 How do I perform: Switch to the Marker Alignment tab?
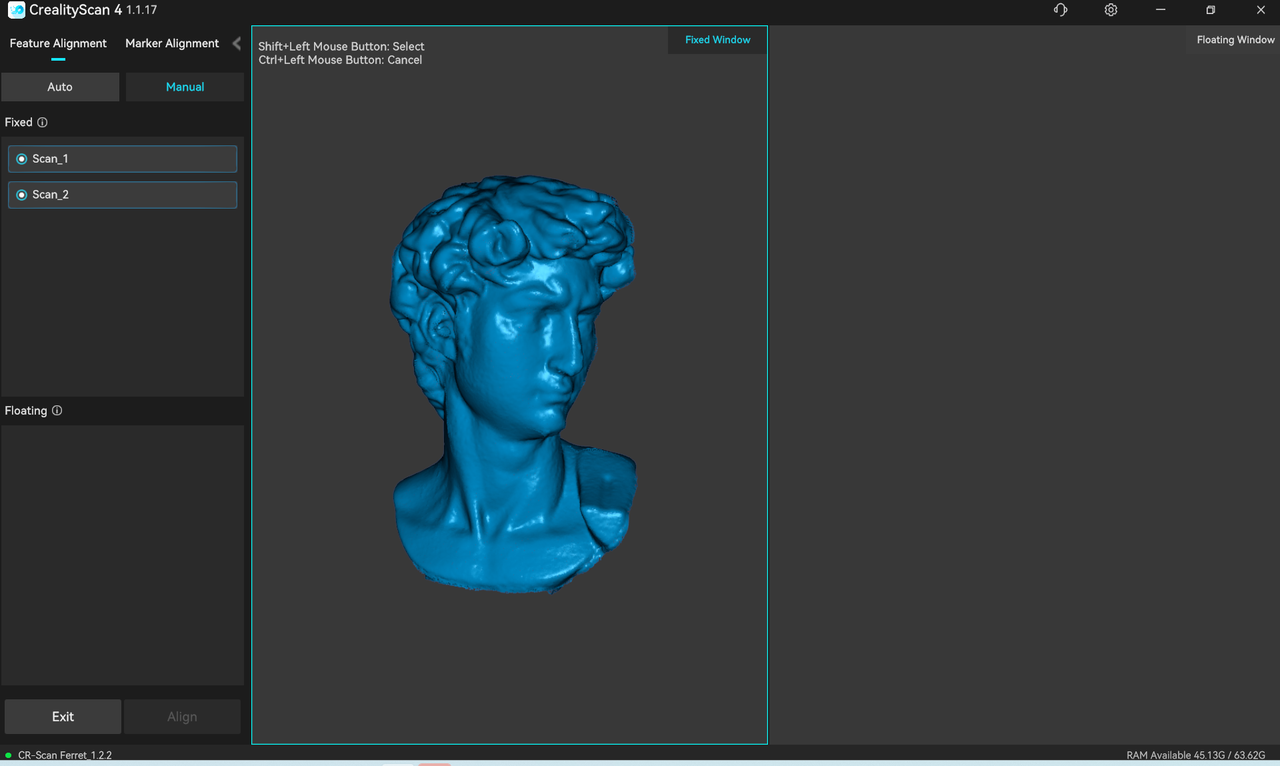pos(172,44)
